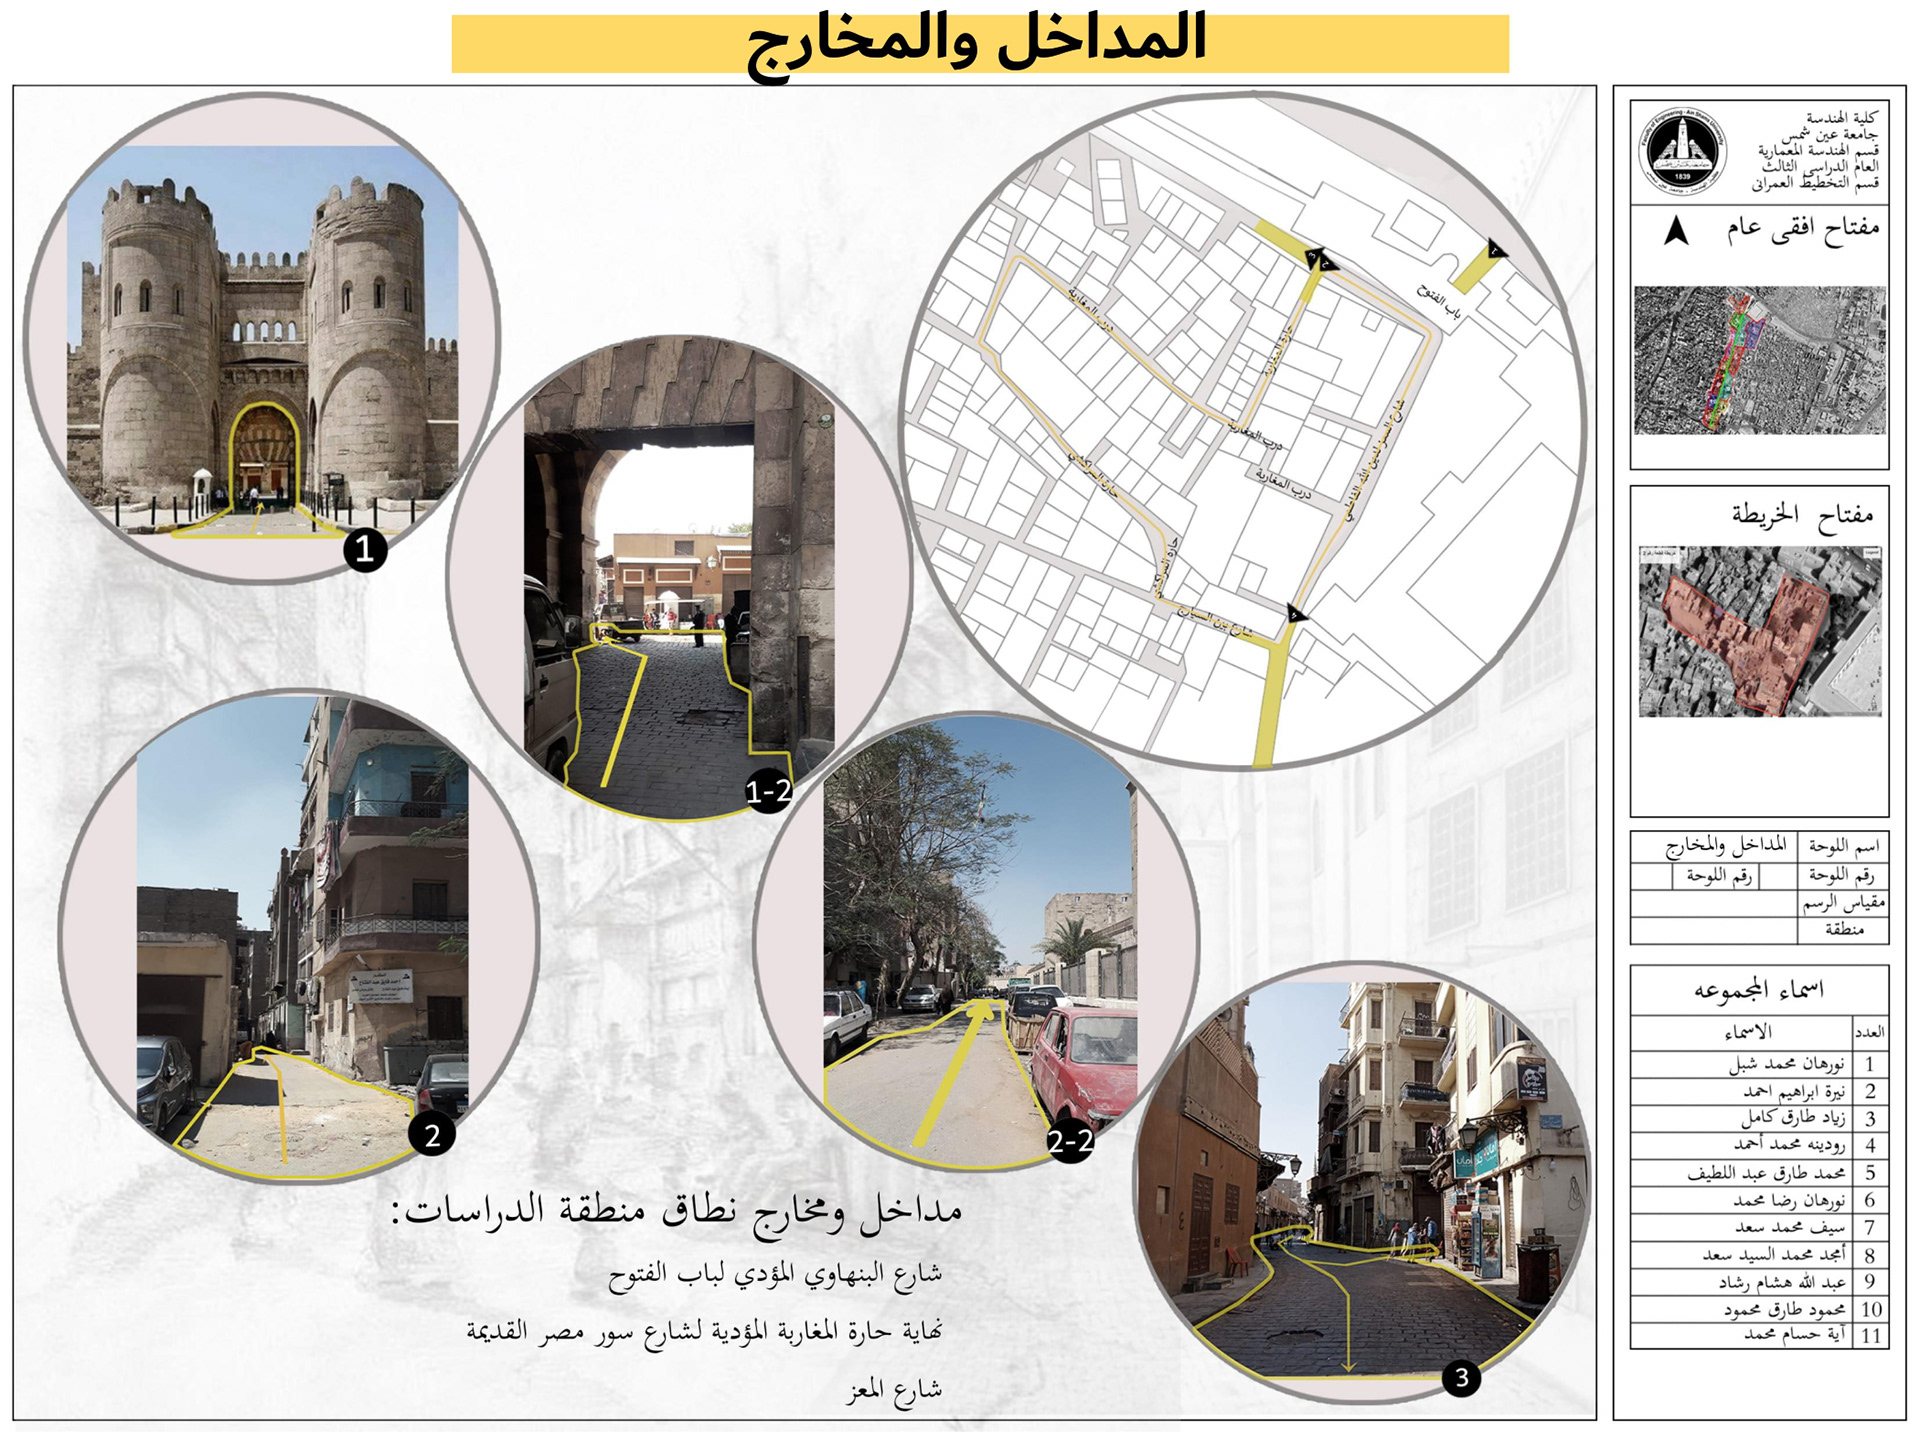1920x1440 pixels.
Task: Select row 5 محمد طارق عبد اللطيف
Action: (x=1765, y=1172)
